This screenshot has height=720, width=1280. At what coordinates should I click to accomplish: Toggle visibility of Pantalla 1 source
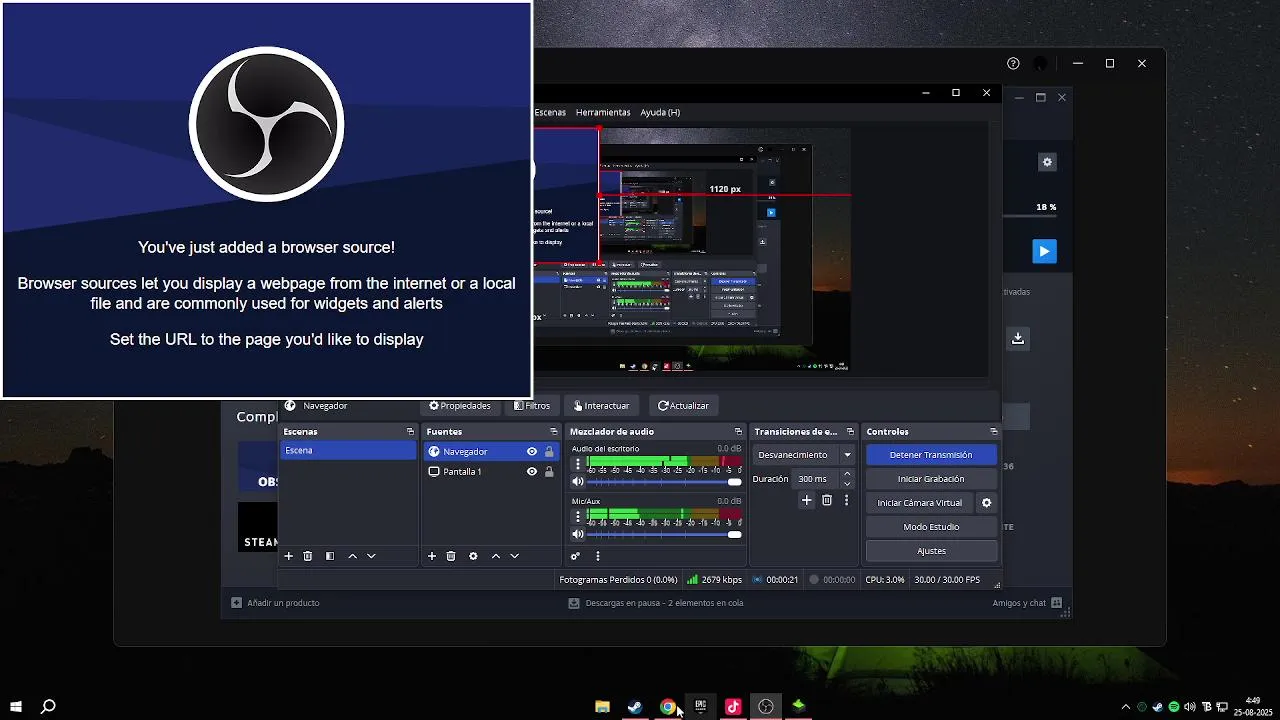point(532,472)
